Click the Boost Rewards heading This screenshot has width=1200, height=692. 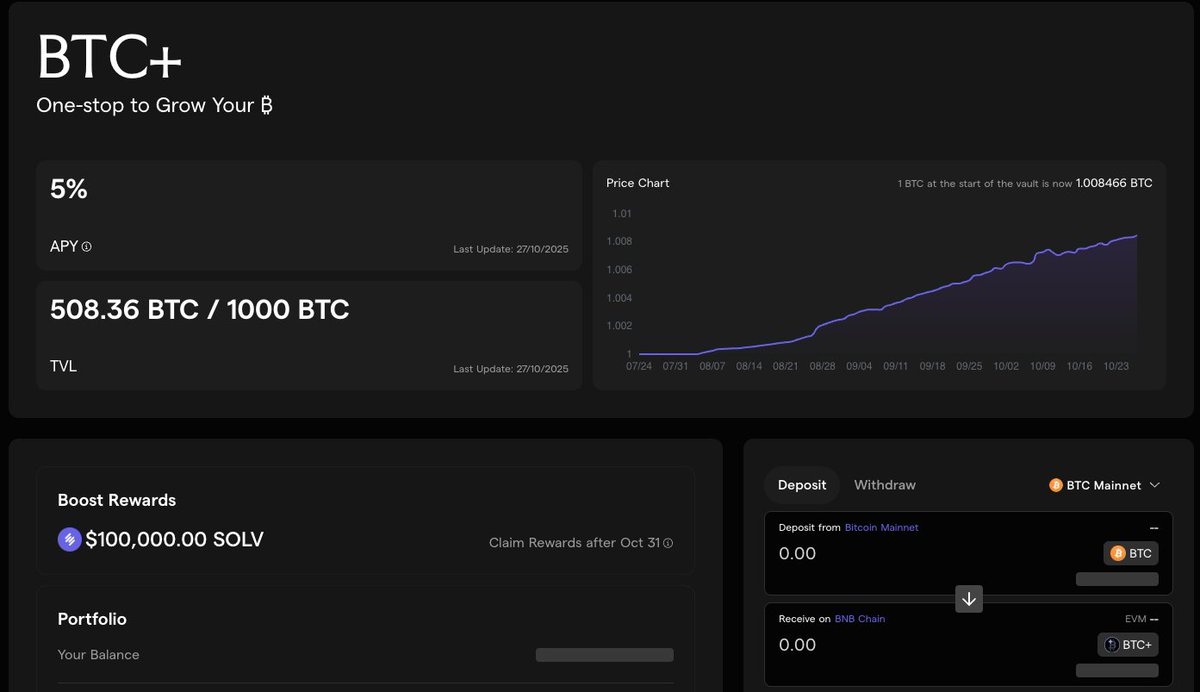(x=117, y=500)
